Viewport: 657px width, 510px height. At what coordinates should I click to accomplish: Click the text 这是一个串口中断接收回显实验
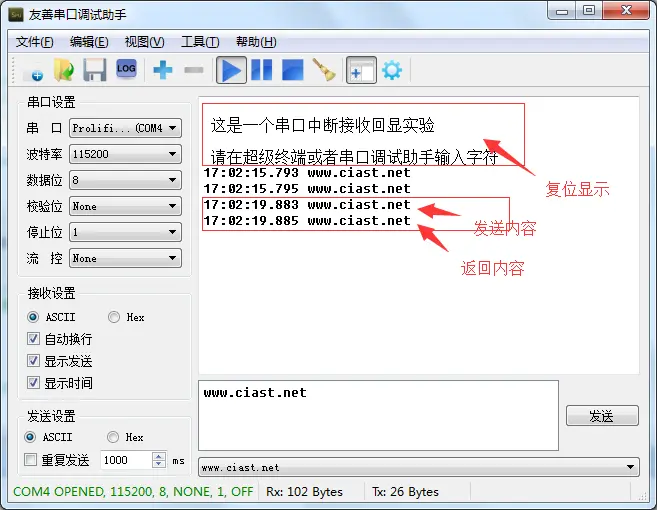click(322, 125)
